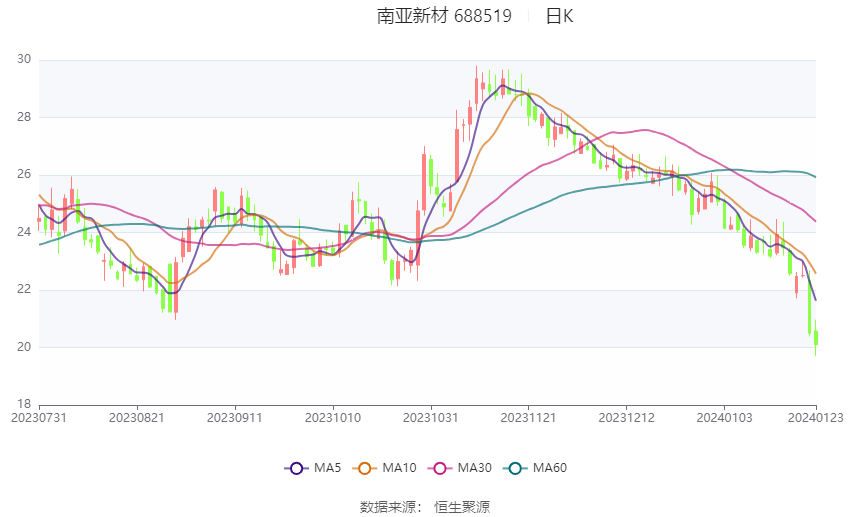The height and width of the screenshot is (517, 850).
Task: Hide the MA10 line using its legend text
Action: tap(399, 468)
